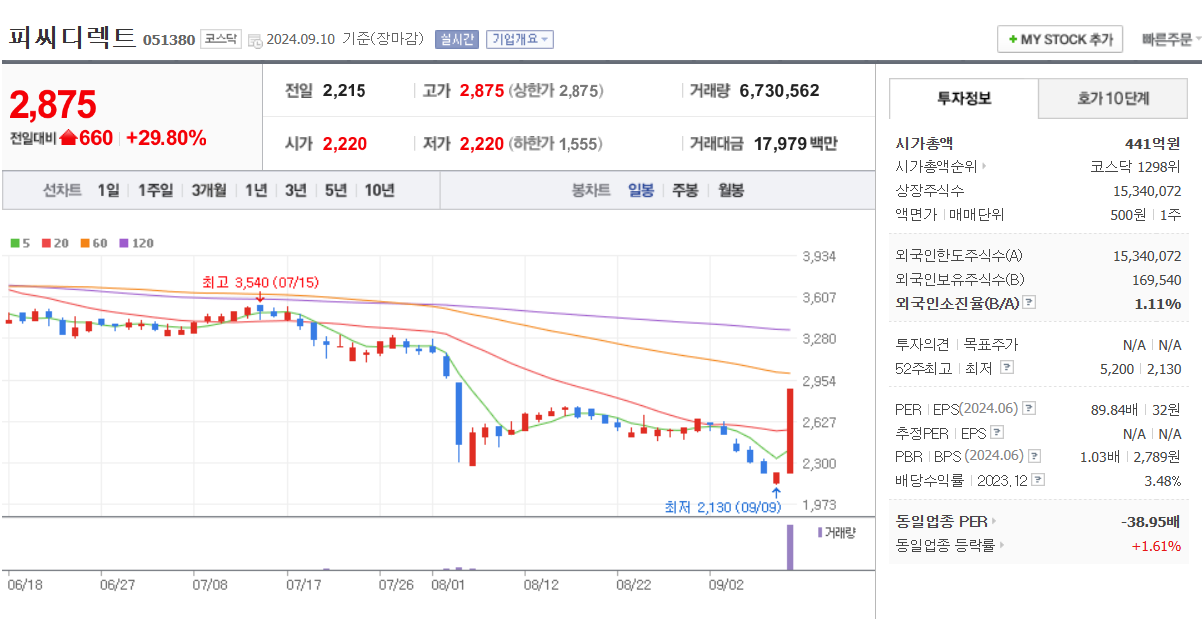Click the 코스닥 market badge
The image size is (1204, 619).
(x=220, y=39)
